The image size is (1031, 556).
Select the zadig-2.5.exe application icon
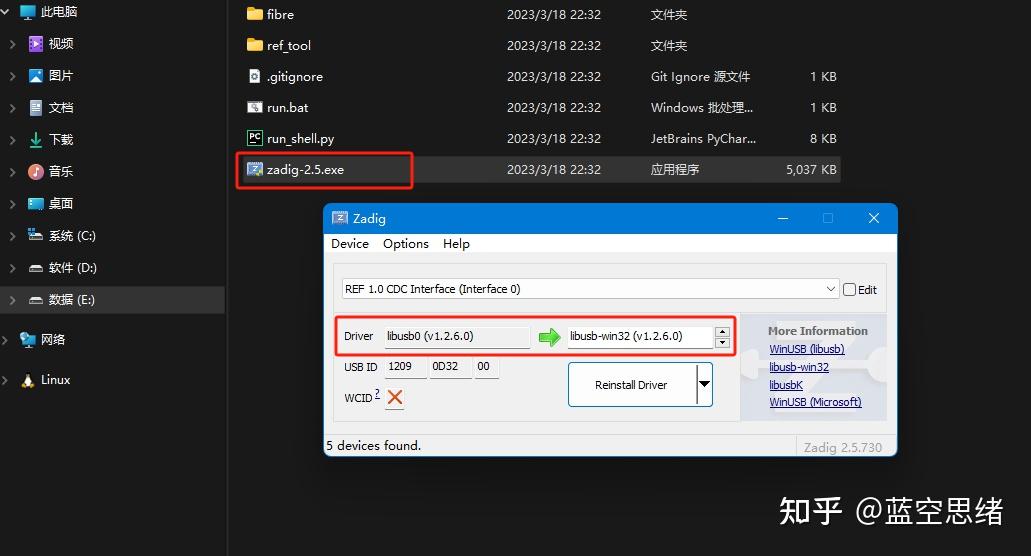[x=254, y=170]
